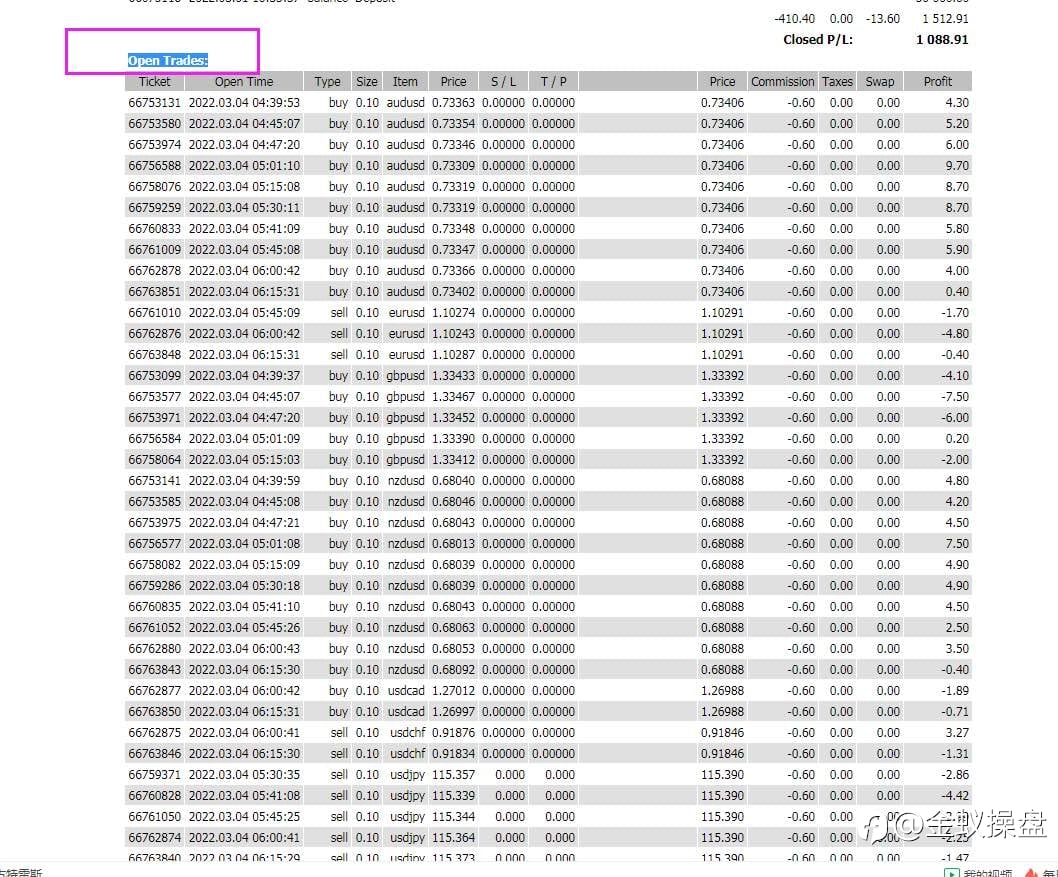Select ticket number 66762875

click(155, 732)
